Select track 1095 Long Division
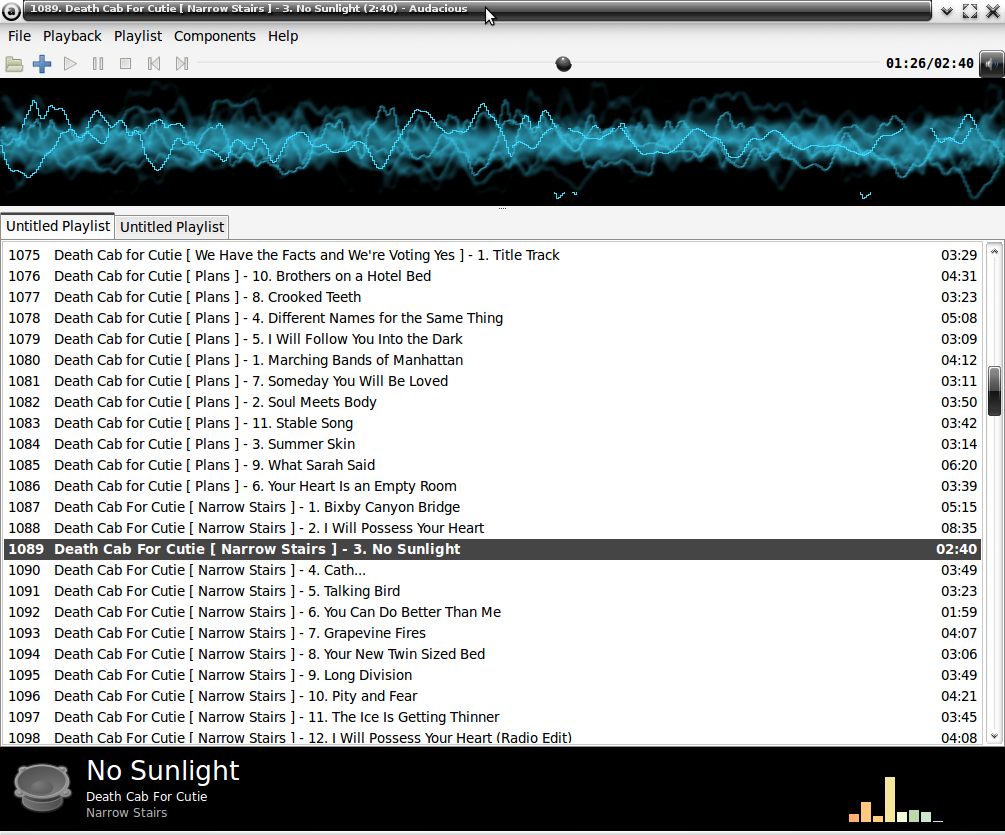 tap(492, 675)
